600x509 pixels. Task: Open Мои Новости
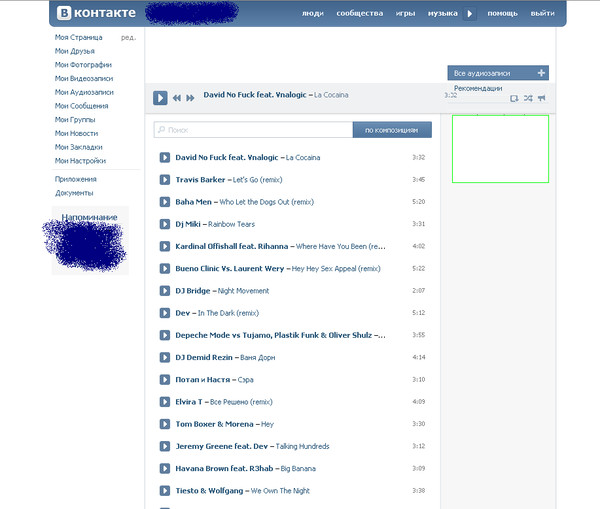click(x=76, y=134)
